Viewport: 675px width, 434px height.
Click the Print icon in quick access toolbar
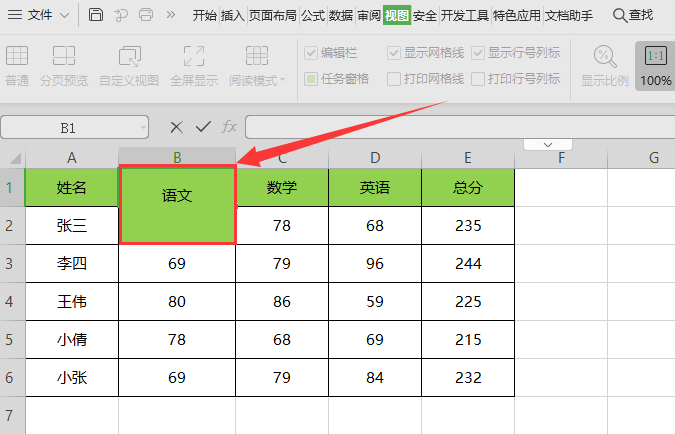(146, 15)
